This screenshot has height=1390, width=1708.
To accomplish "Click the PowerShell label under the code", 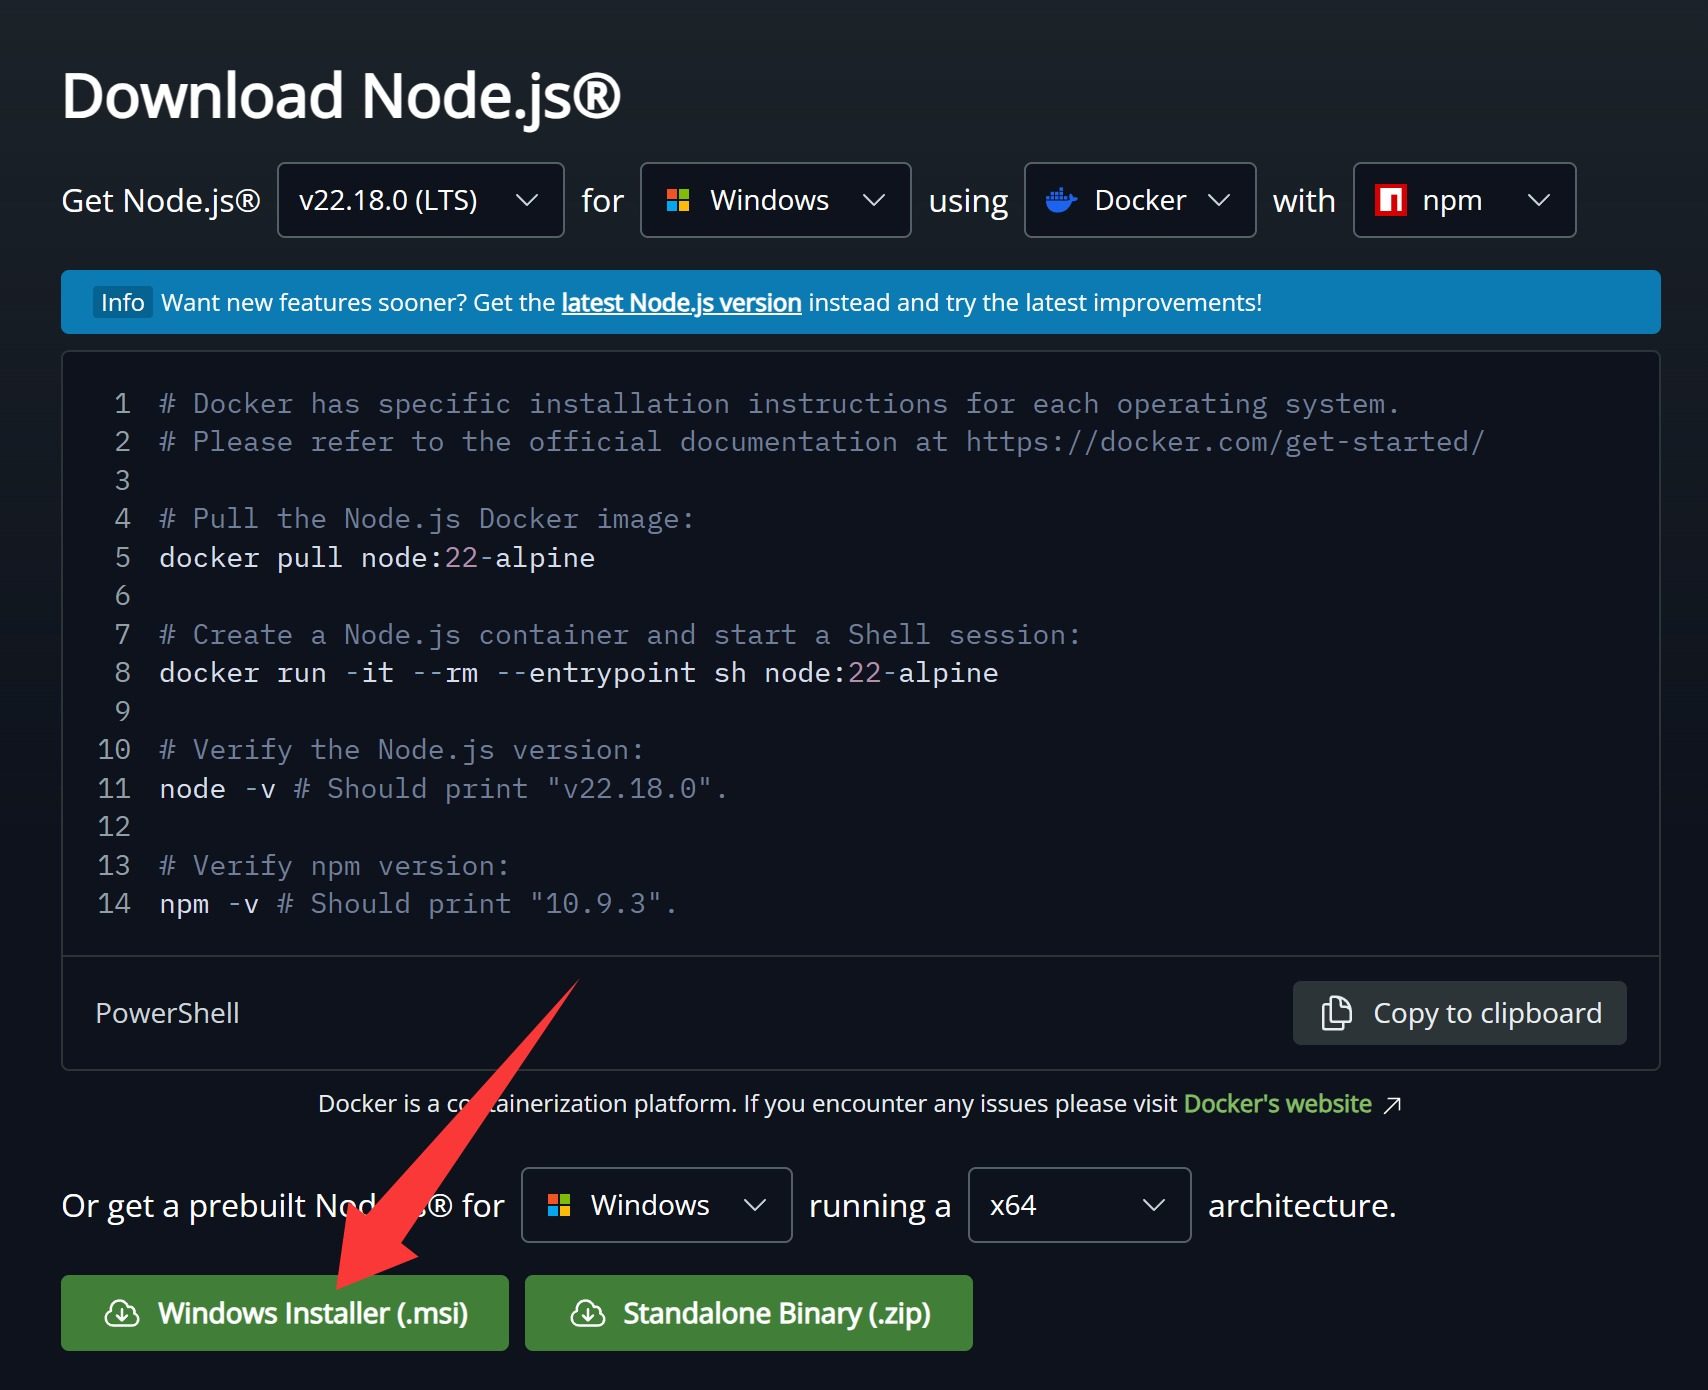I will [167, 1013].
